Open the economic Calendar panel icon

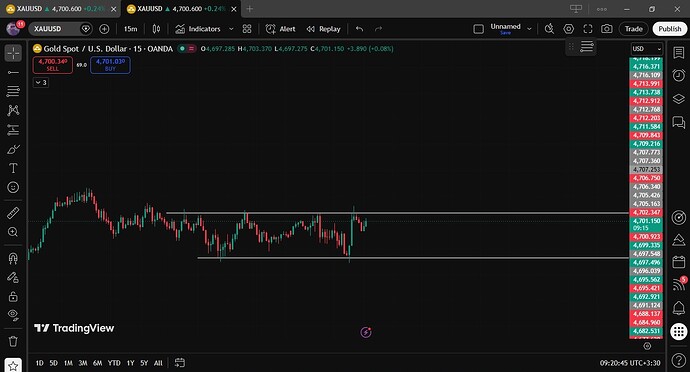click(x=679, y=262)
